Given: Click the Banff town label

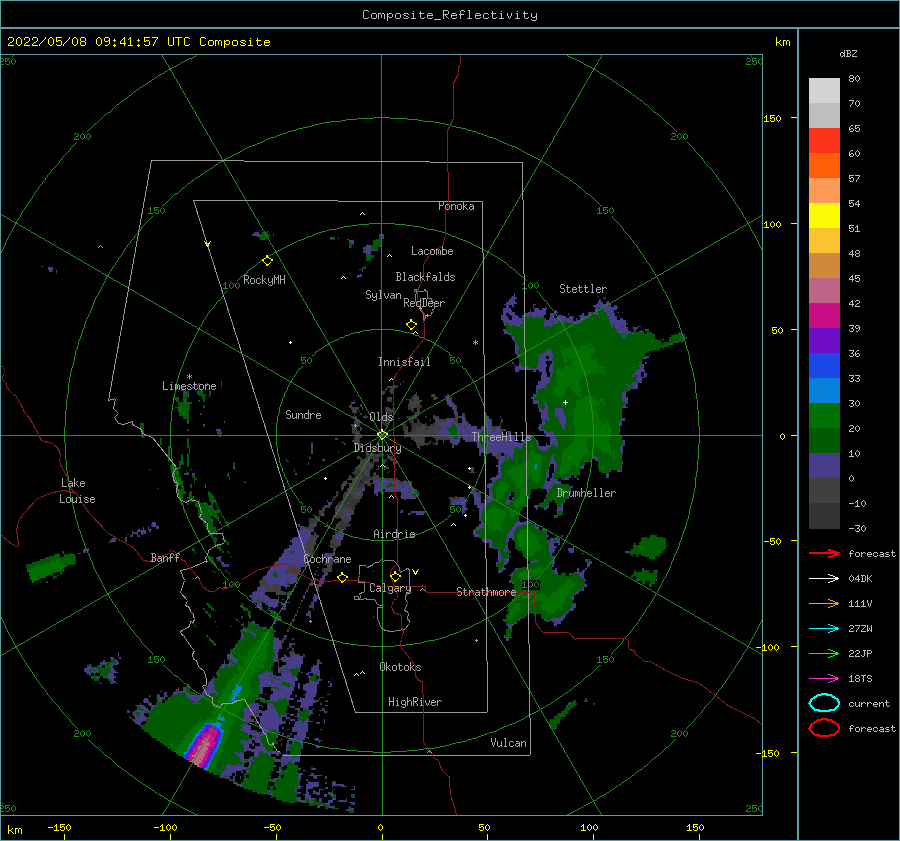Looking at the screenshot, I should pyautogui.click(x=165, y=557).
